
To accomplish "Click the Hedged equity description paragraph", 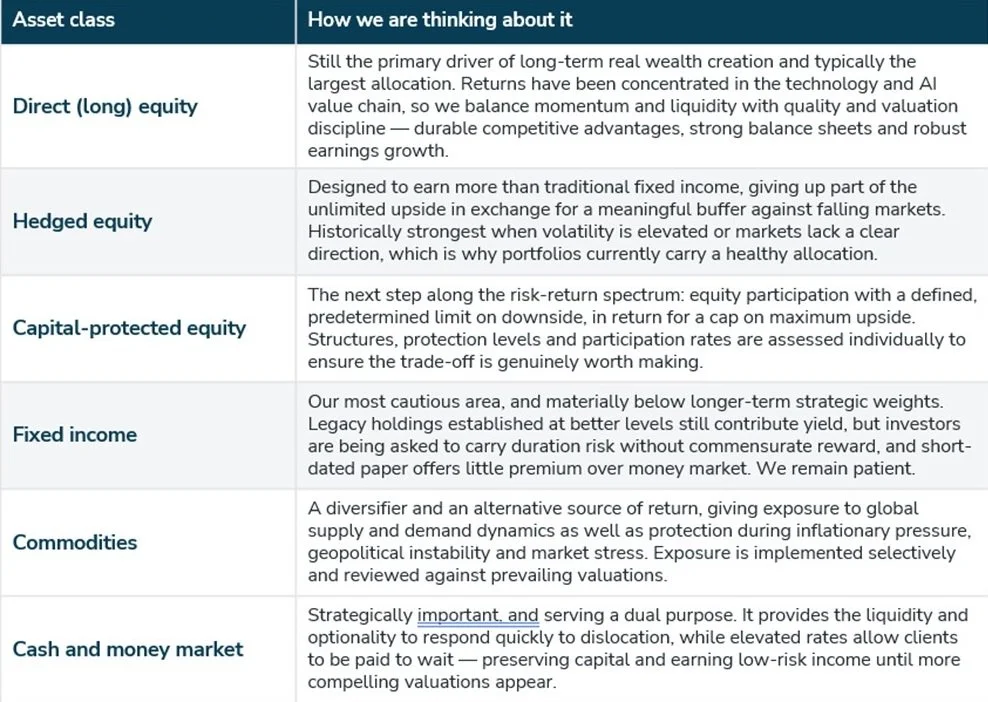I will click(626, 221).
